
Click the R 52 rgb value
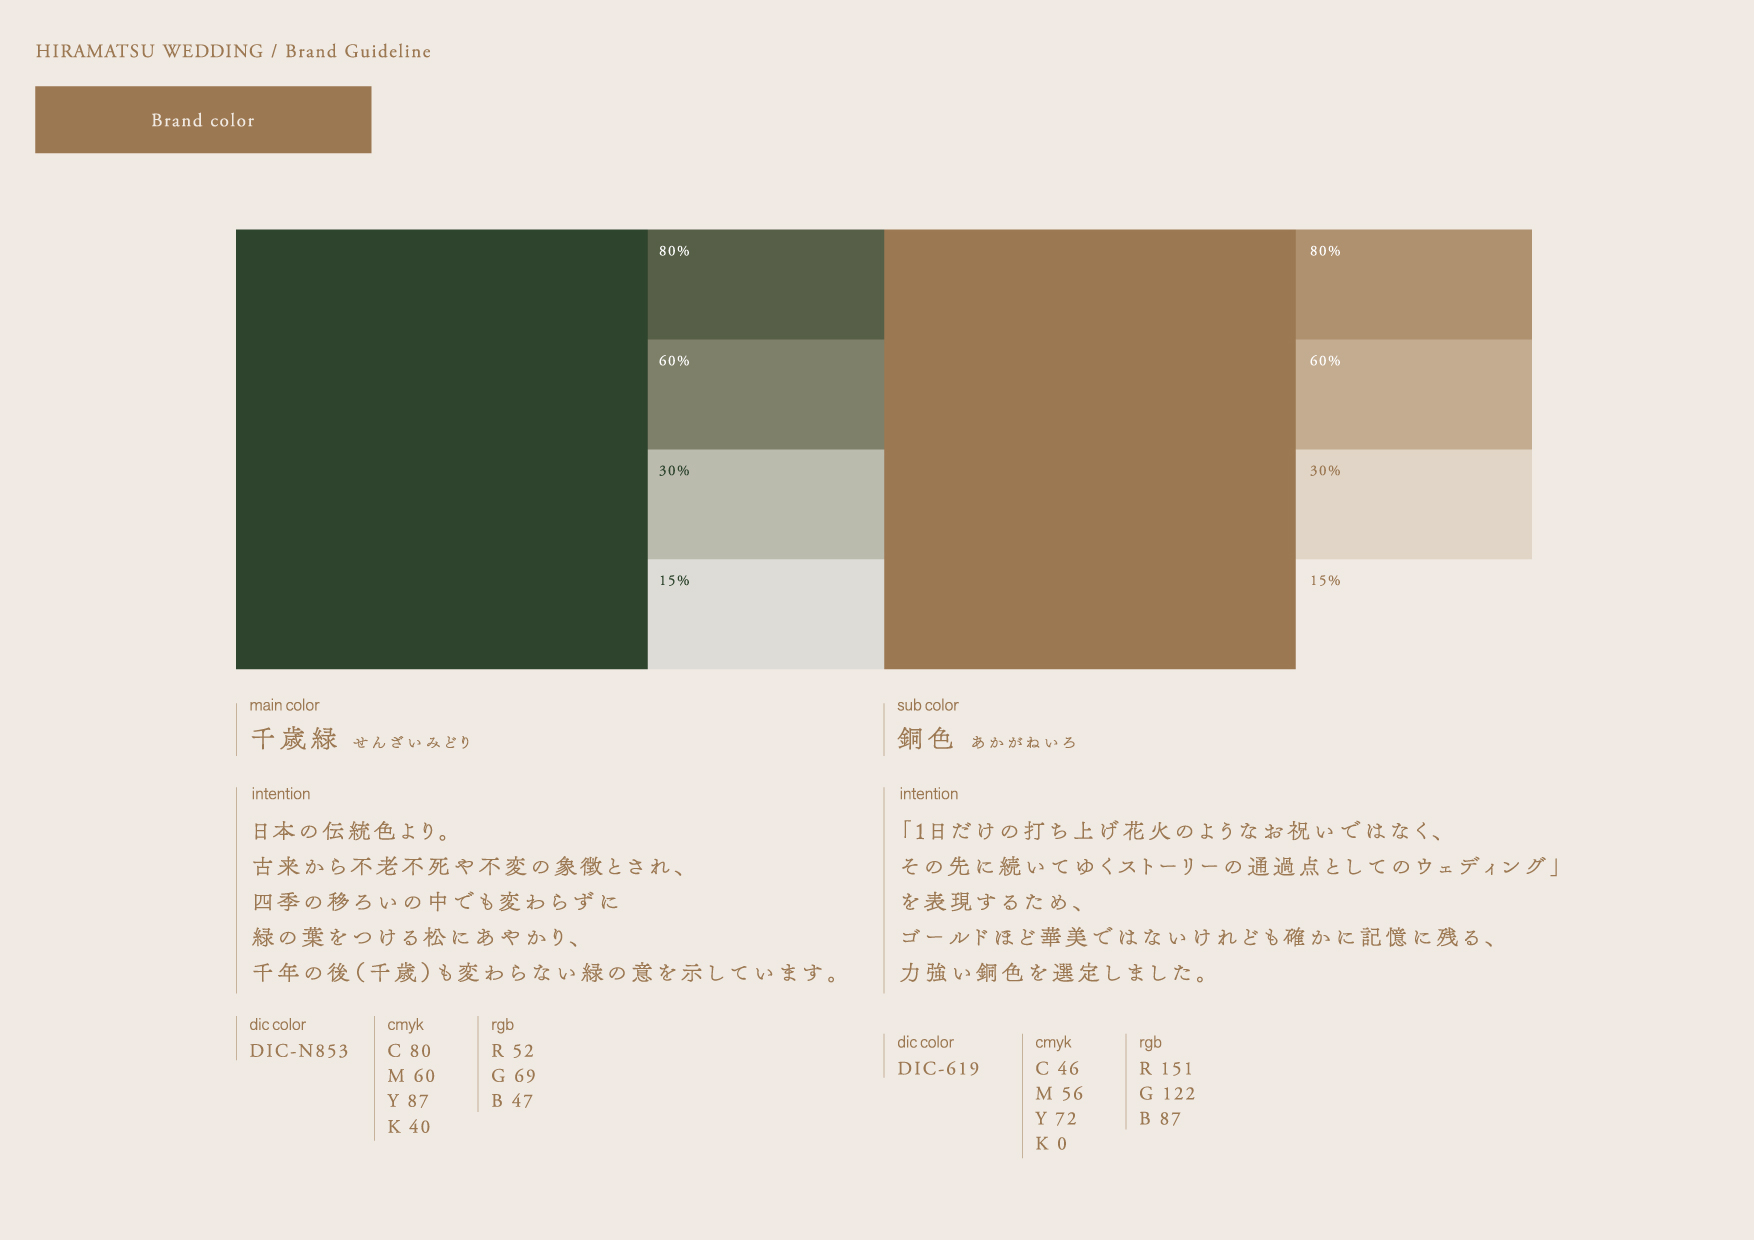tap(512, 1051)
